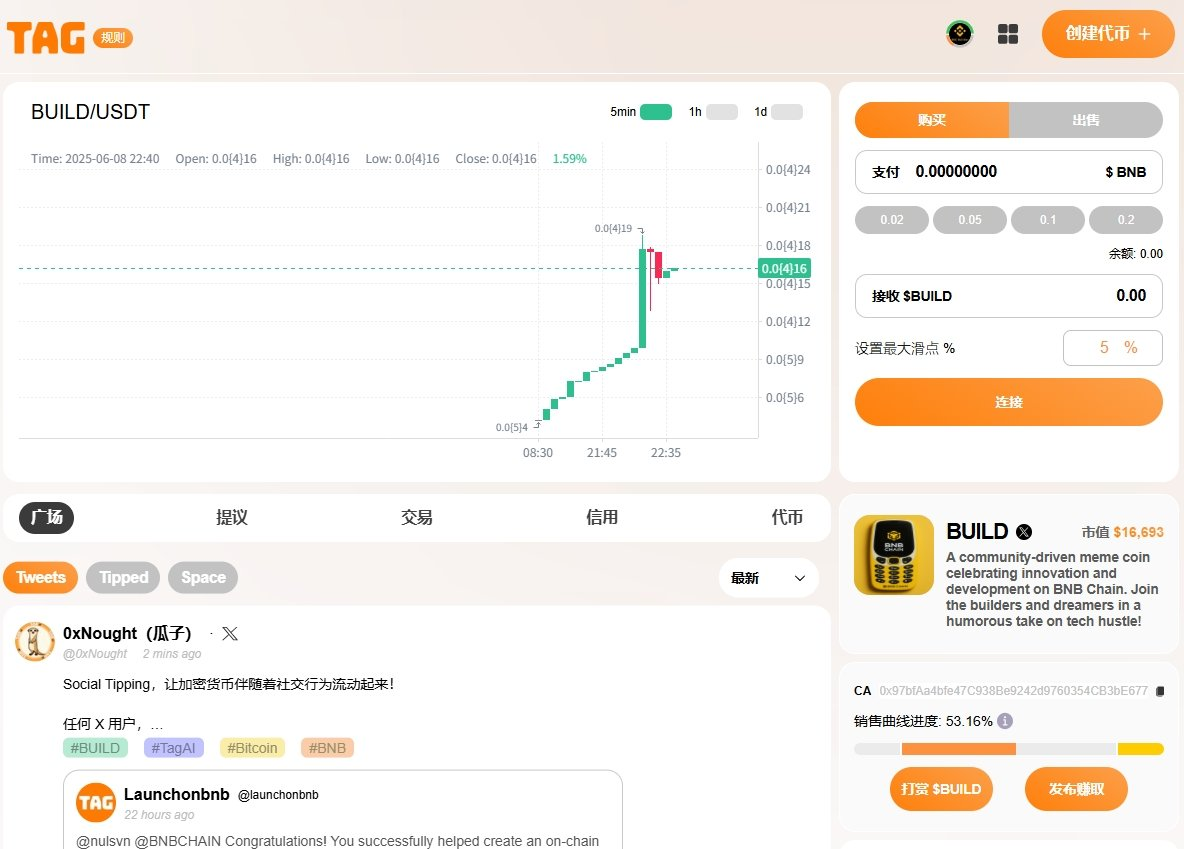Viewport: 1184px width, 849px height.
Task: Click the 余额: 0.00 balance text
Action: 1136,254
